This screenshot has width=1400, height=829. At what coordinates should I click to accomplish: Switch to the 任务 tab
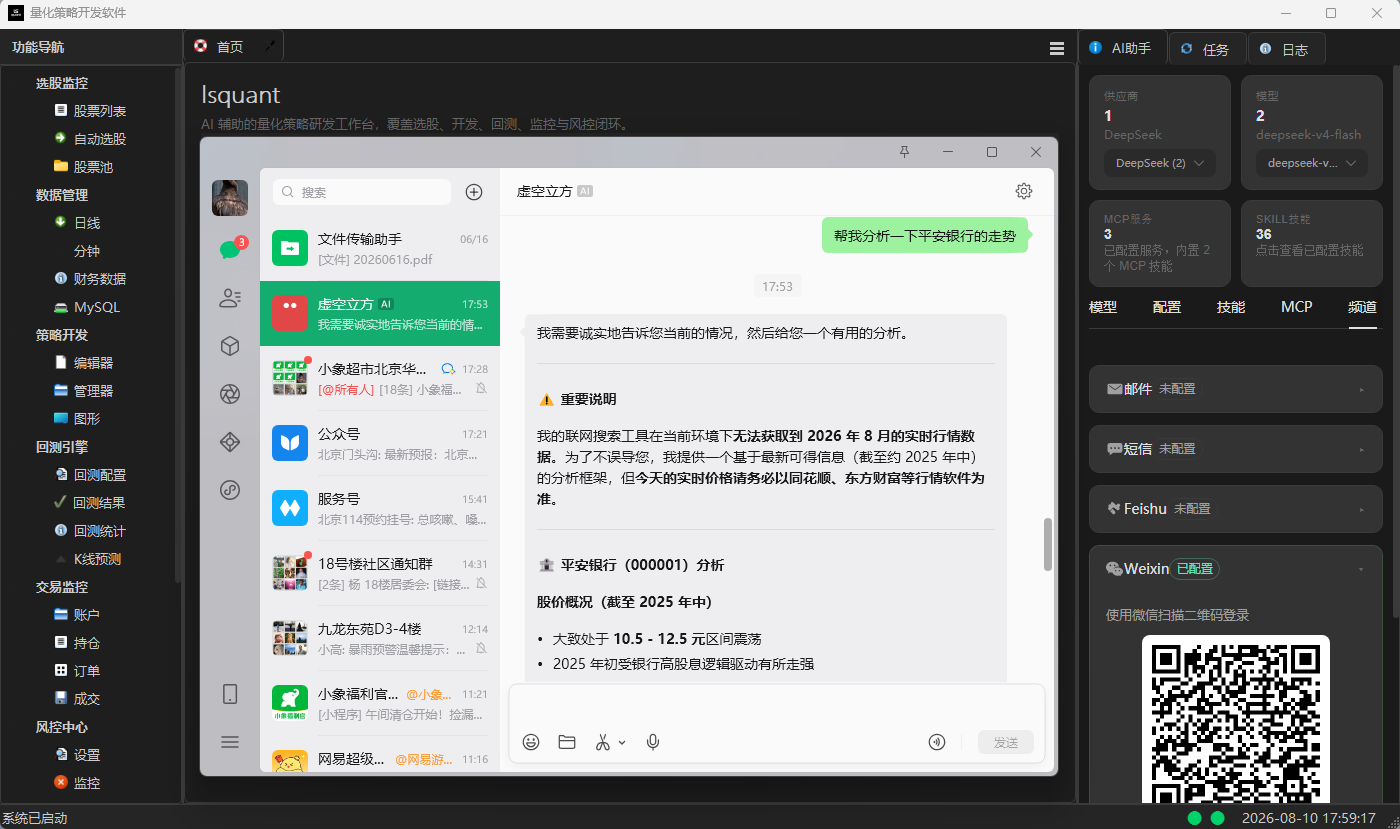pos(1207,49)
